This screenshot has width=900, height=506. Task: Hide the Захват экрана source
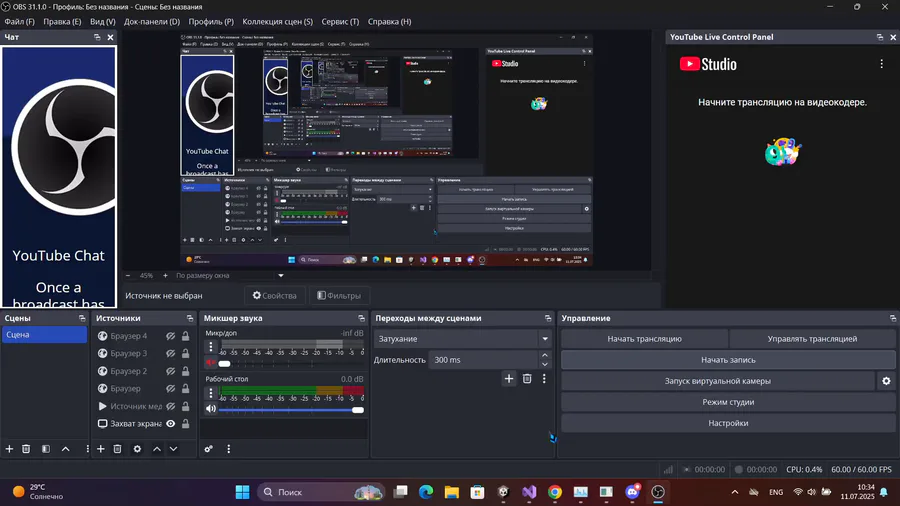(170, 423)
